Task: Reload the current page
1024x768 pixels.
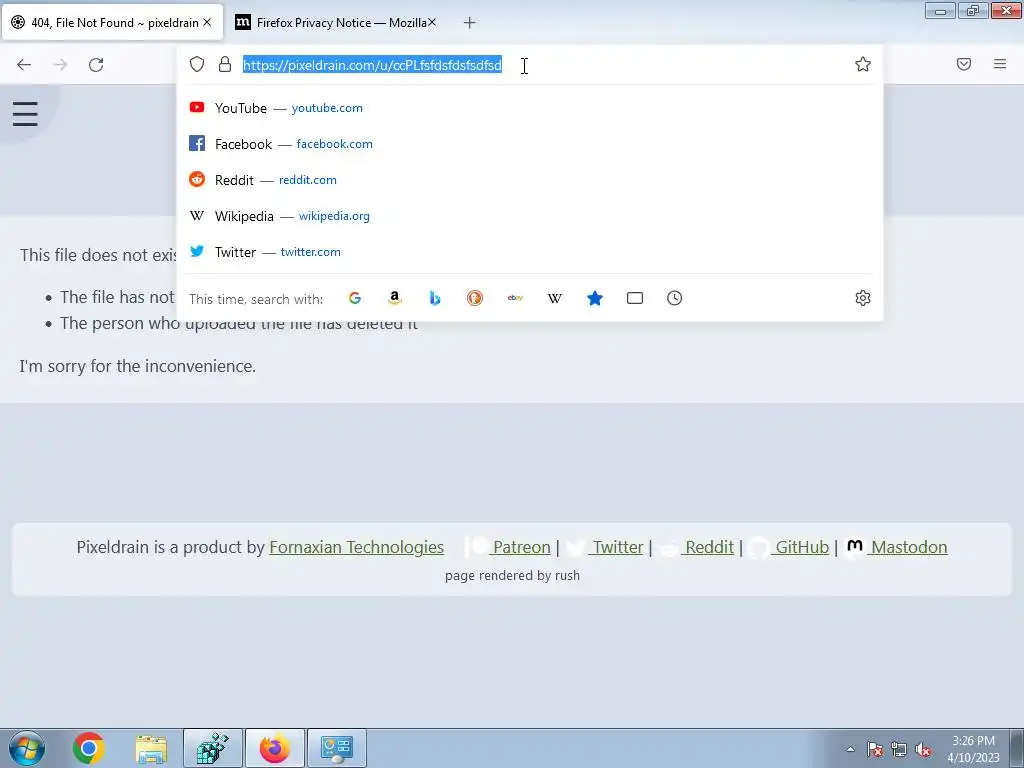Action: tap(96, 65)
